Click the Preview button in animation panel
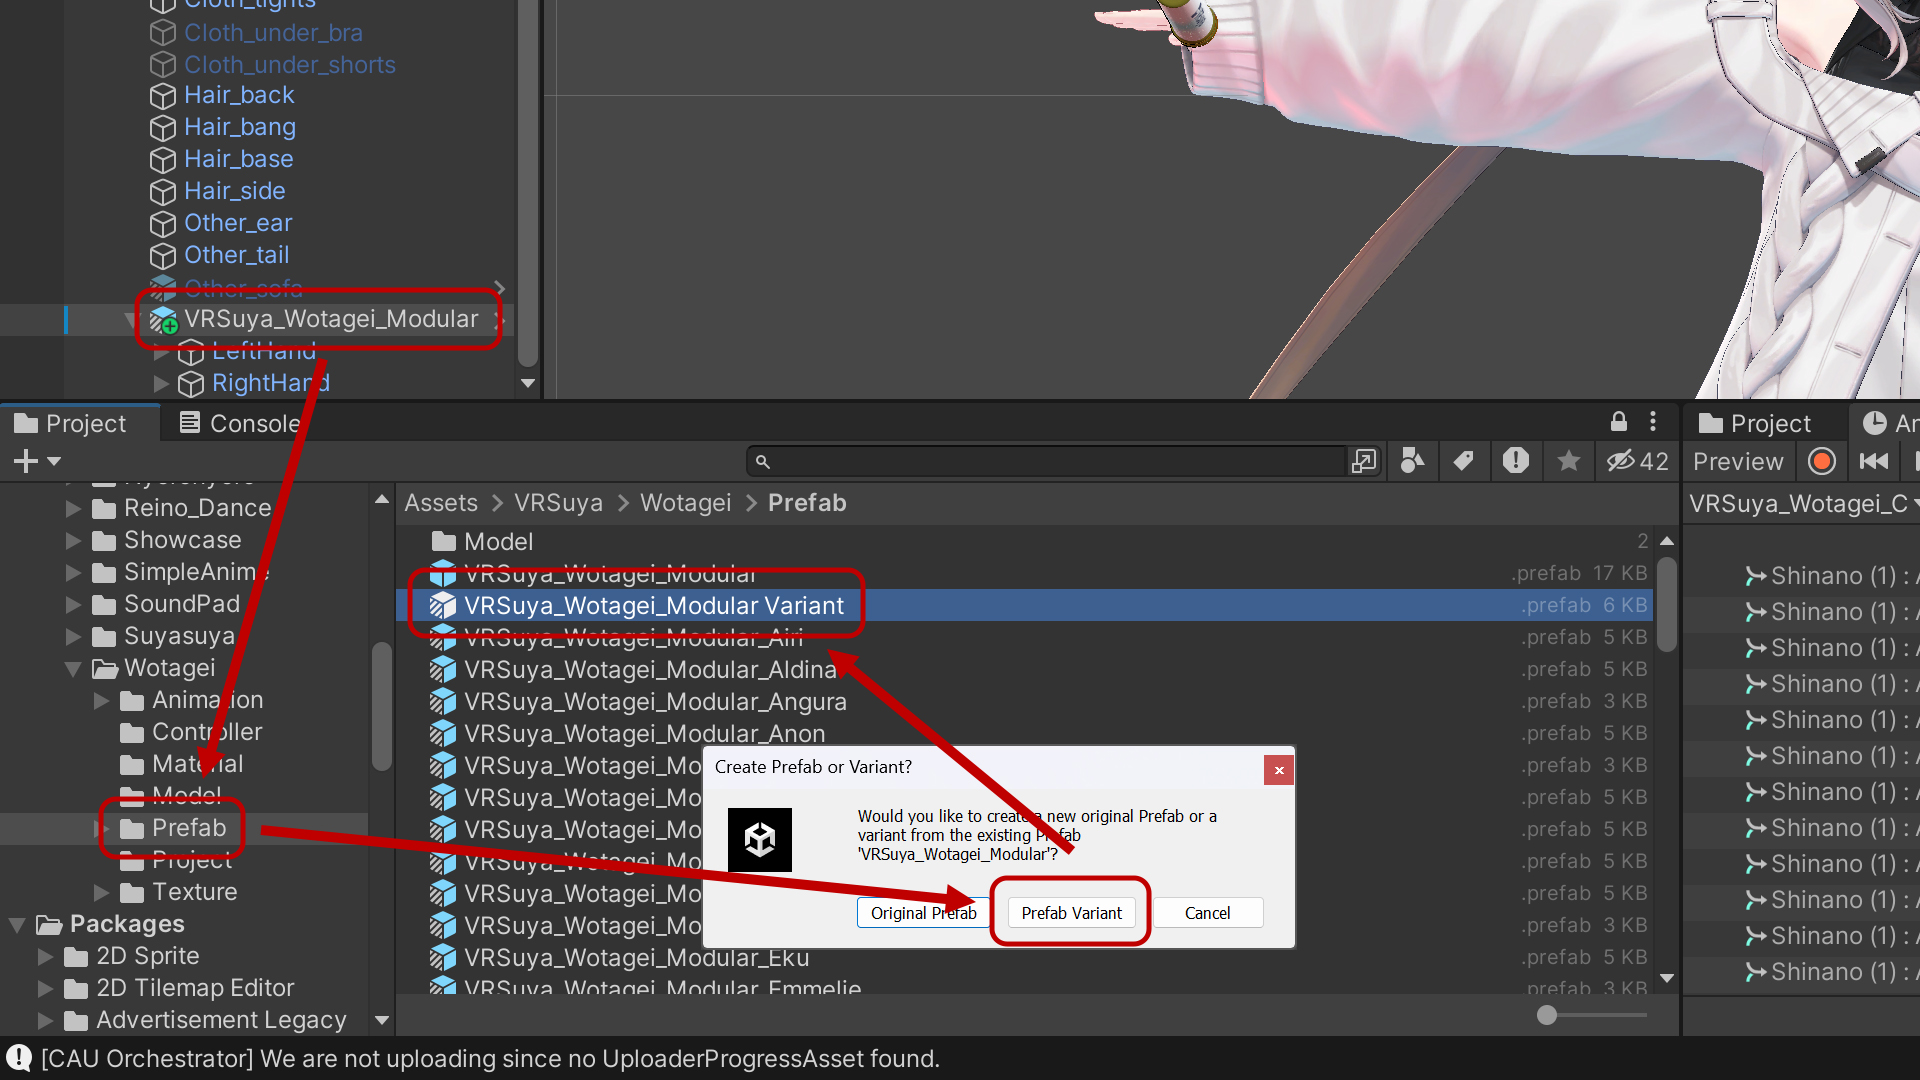The width and height of the screenshot is (1920, 1080). [1738, 461]
